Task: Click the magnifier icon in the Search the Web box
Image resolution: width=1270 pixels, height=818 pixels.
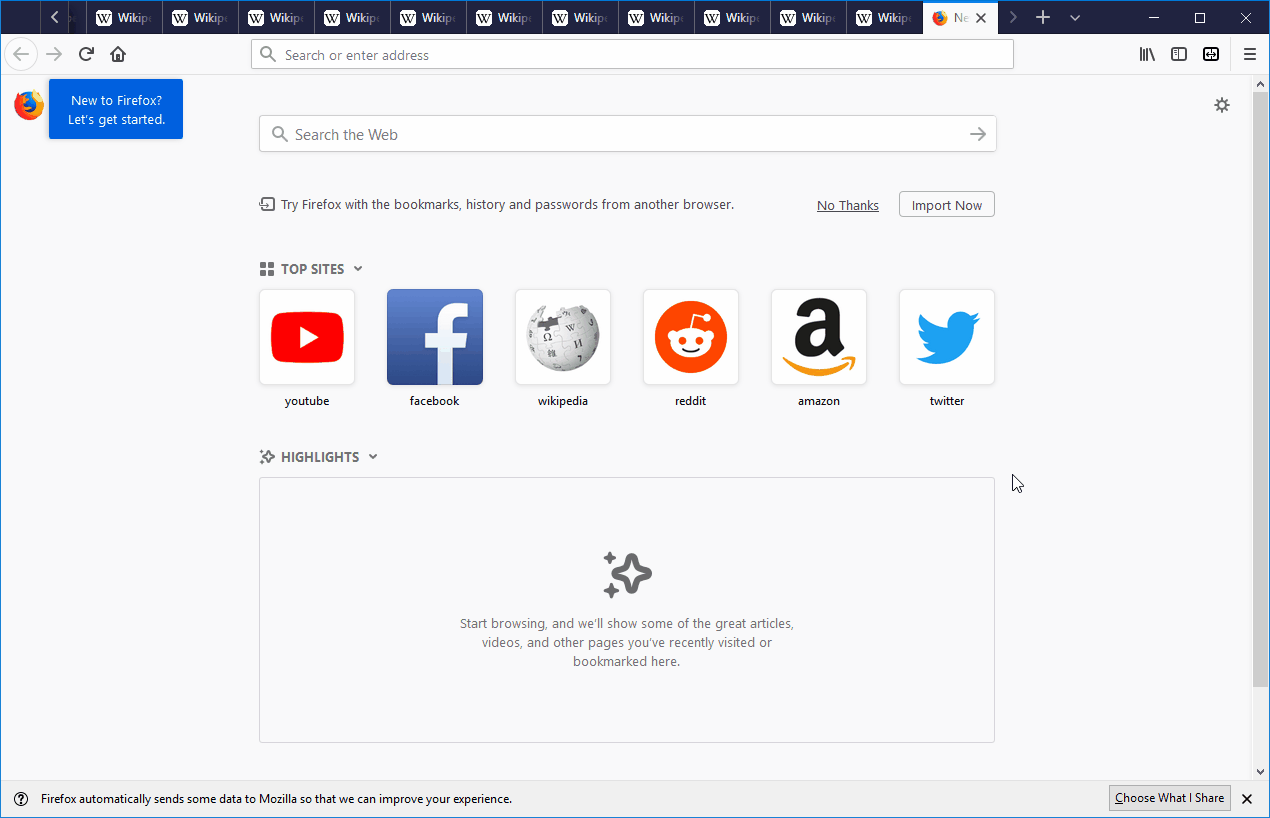Action: [x=279, y=134]
